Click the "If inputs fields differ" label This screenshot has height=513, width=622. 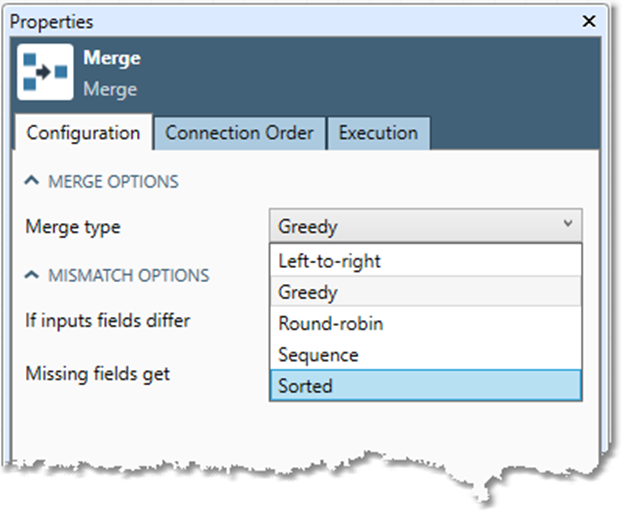107,321
